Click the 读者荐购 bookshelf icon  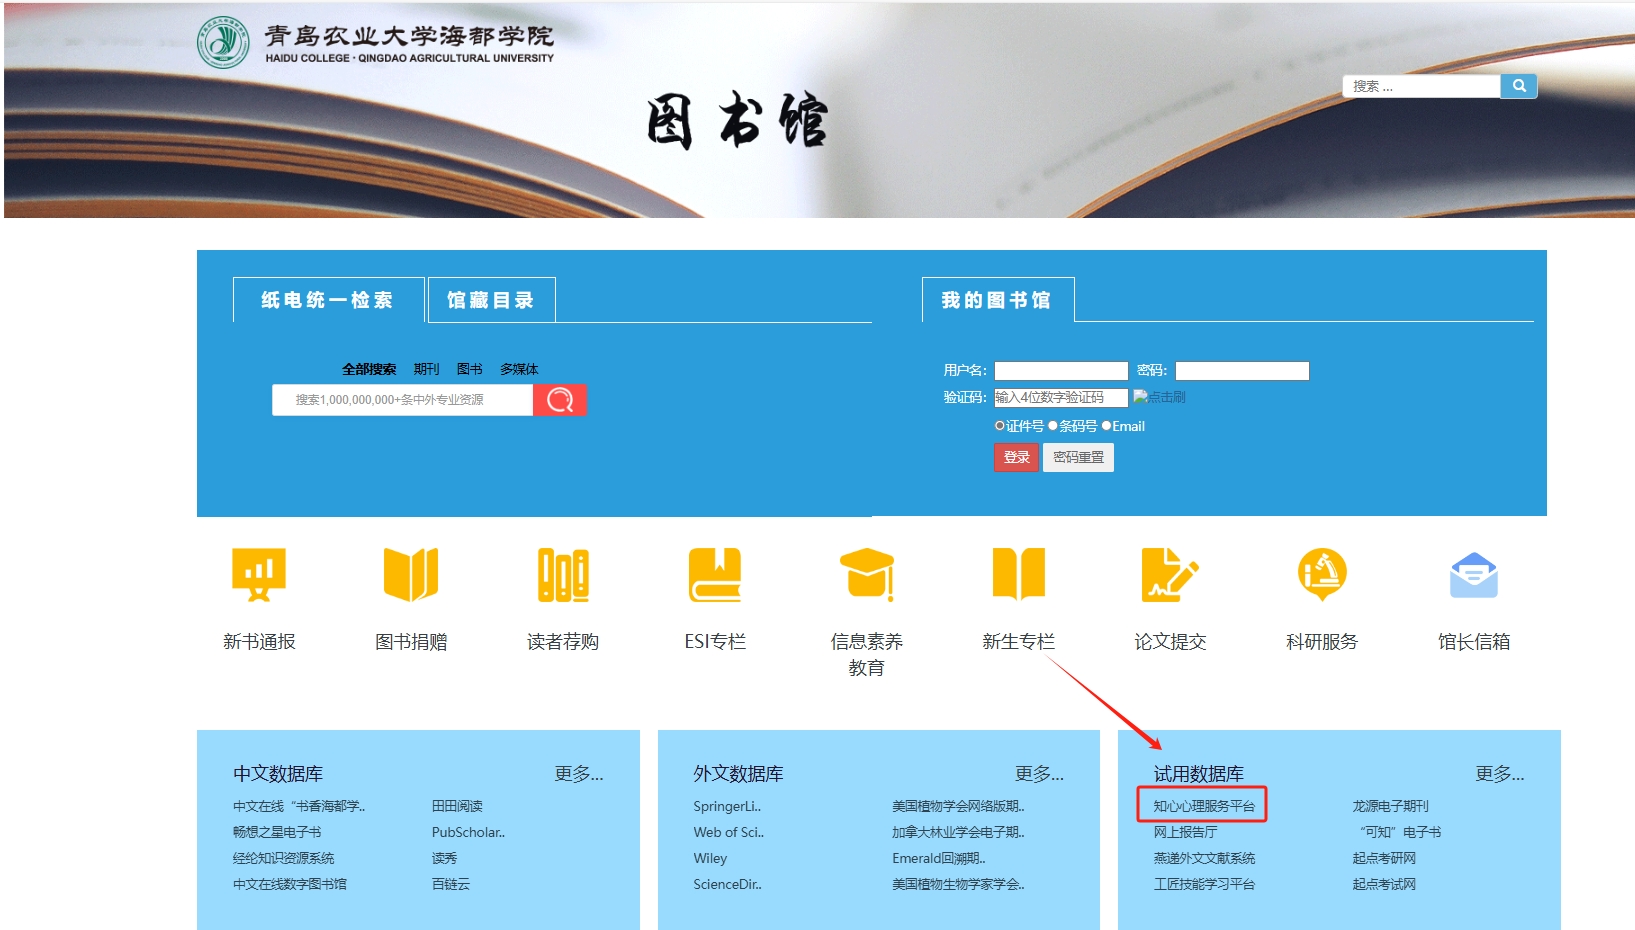[x=563, y=575]
